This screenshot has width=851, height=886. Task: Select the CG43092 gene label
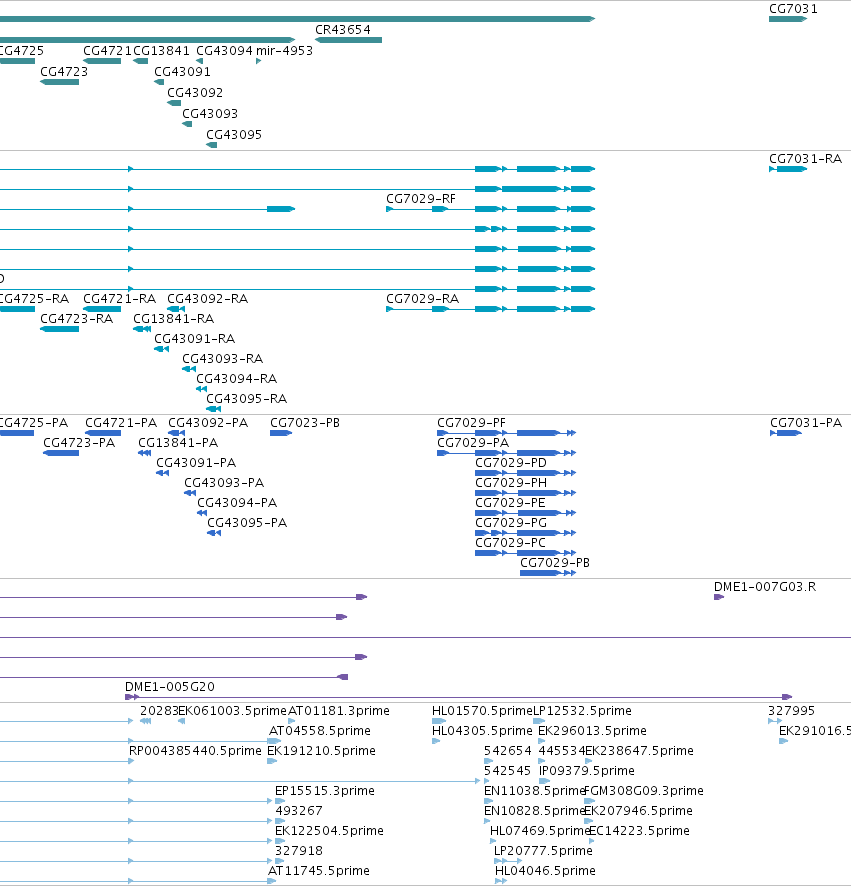195,92
